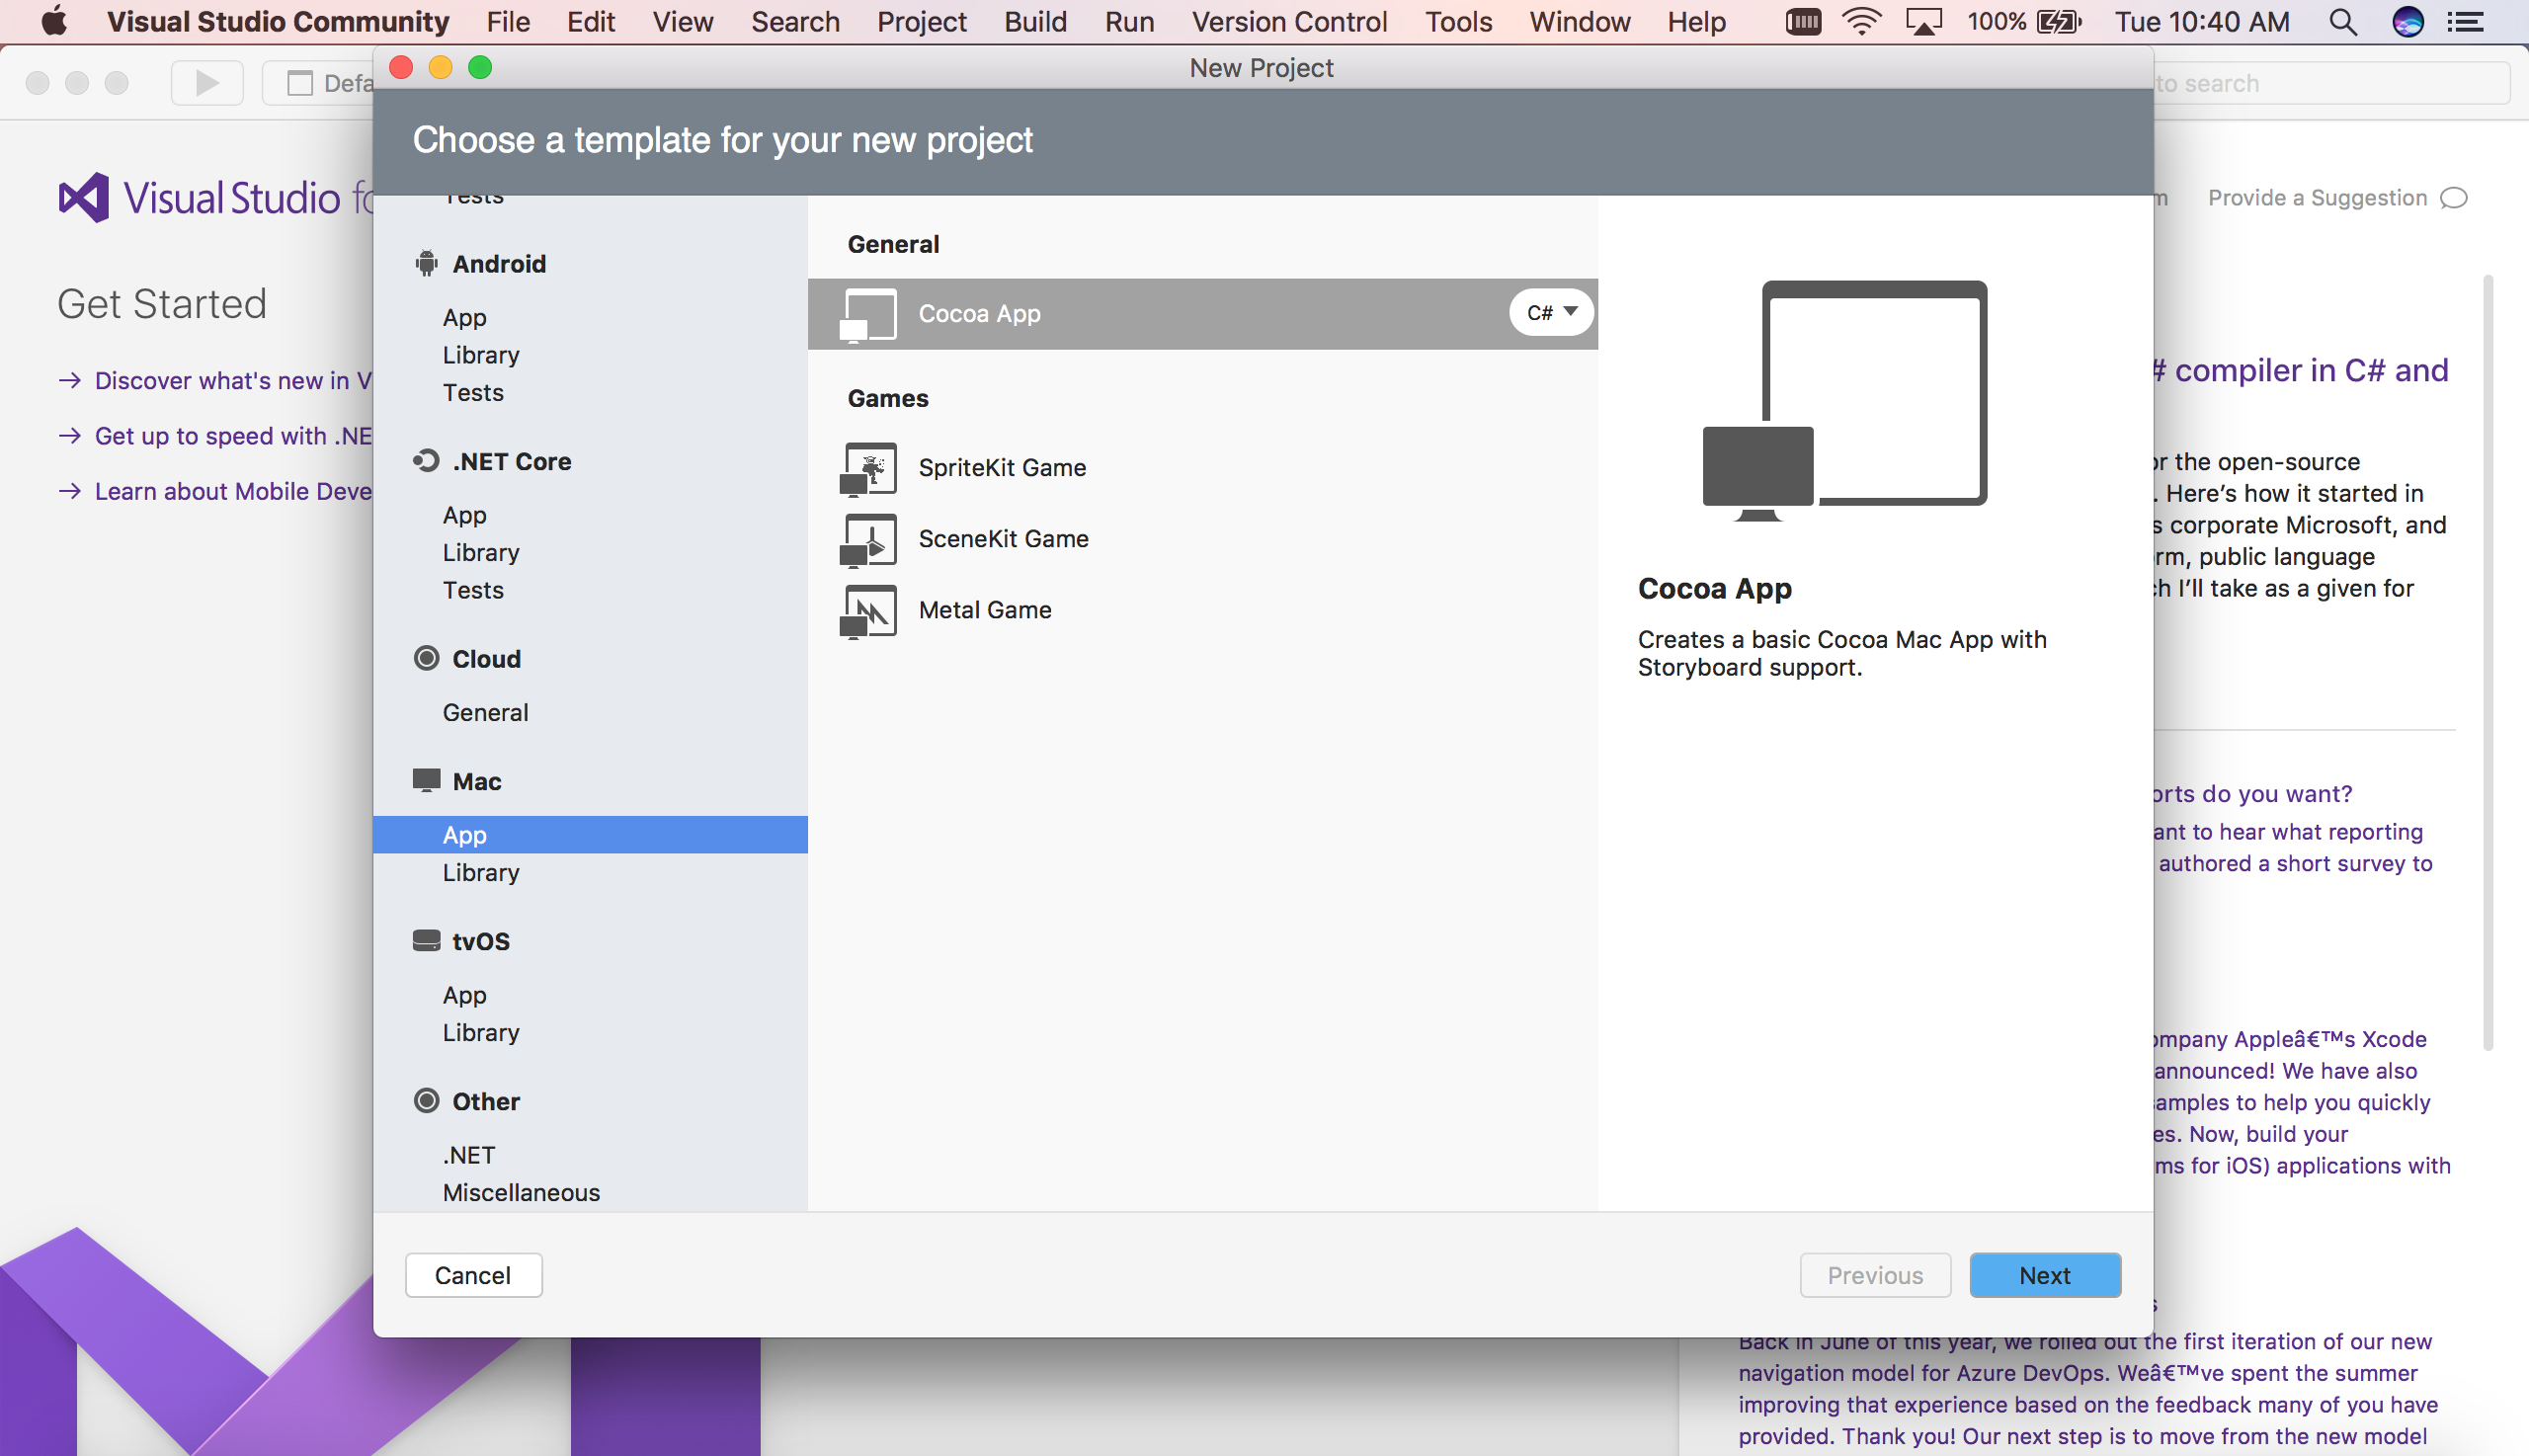Click the Android category icon in sidebar

pos(427,263)
